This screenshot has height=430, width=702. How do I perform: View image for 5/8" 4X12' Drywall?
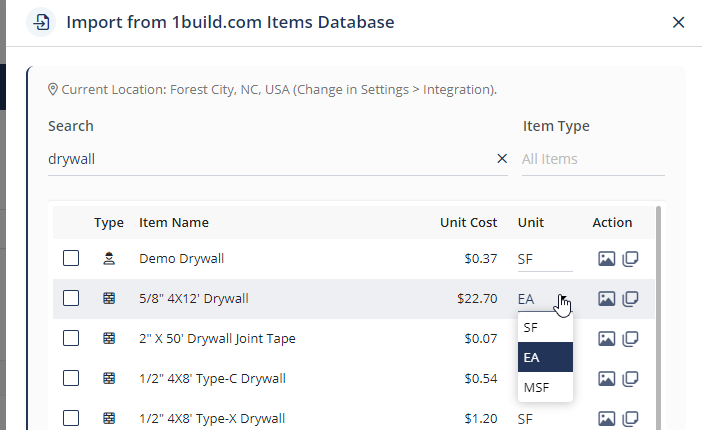[x=607, y=298]
